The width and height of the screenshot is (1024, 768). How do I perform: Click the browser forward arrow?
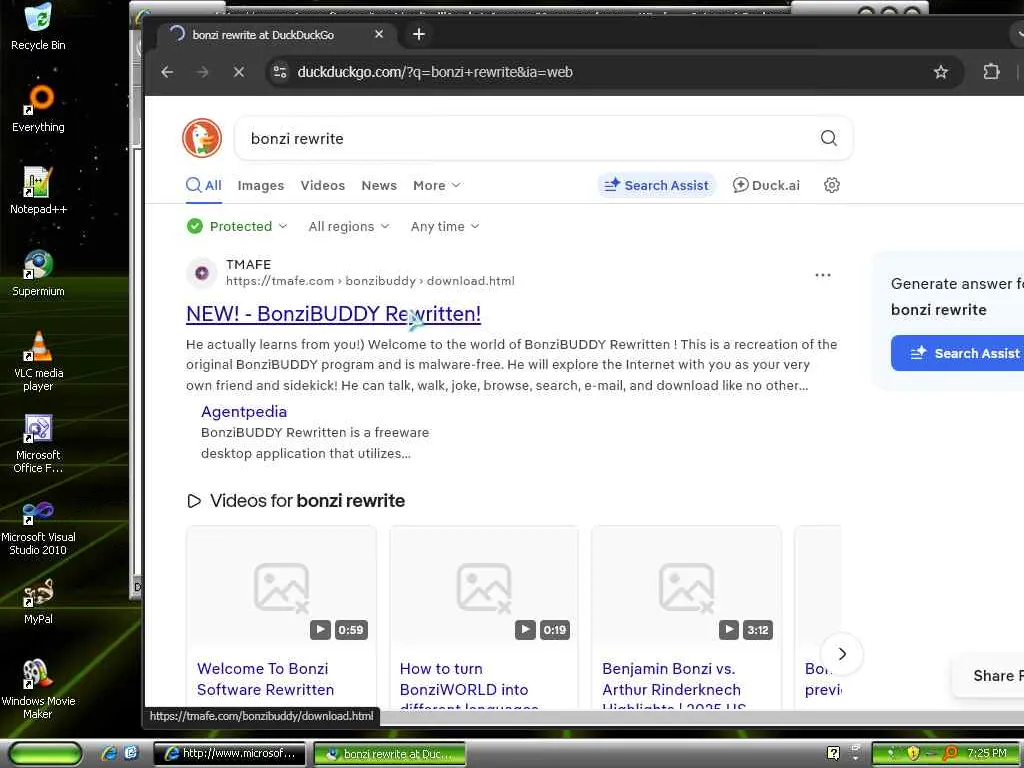(x=203, y=72)
